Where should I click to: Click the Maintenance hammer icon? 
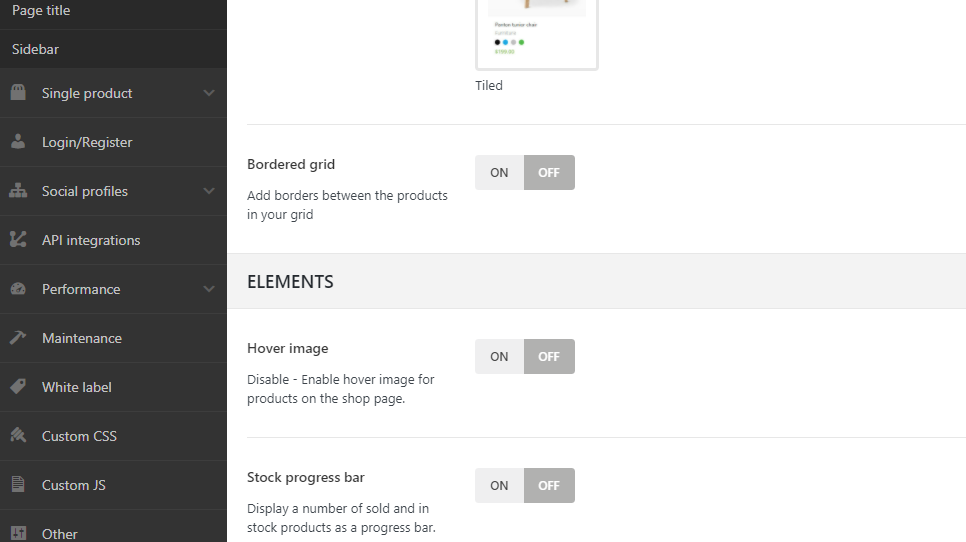tap(18, 338)
